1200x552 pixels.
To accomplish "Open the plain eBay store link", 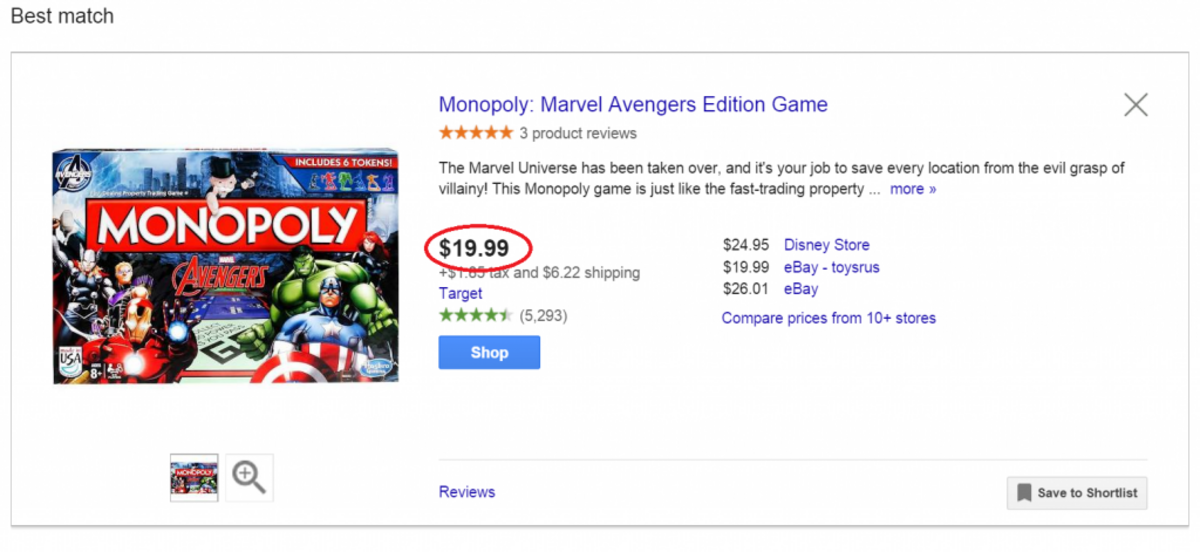I will point(800,289).
